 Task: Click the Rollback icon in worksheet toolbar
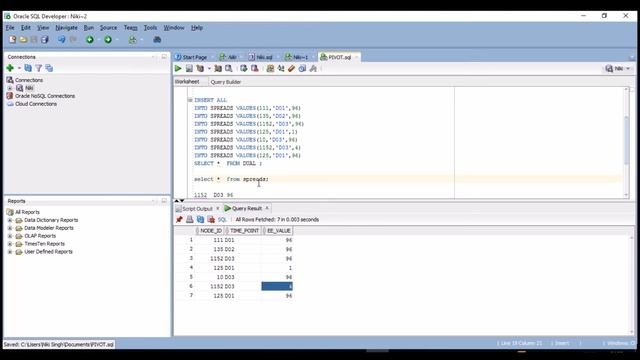(255, 69)
